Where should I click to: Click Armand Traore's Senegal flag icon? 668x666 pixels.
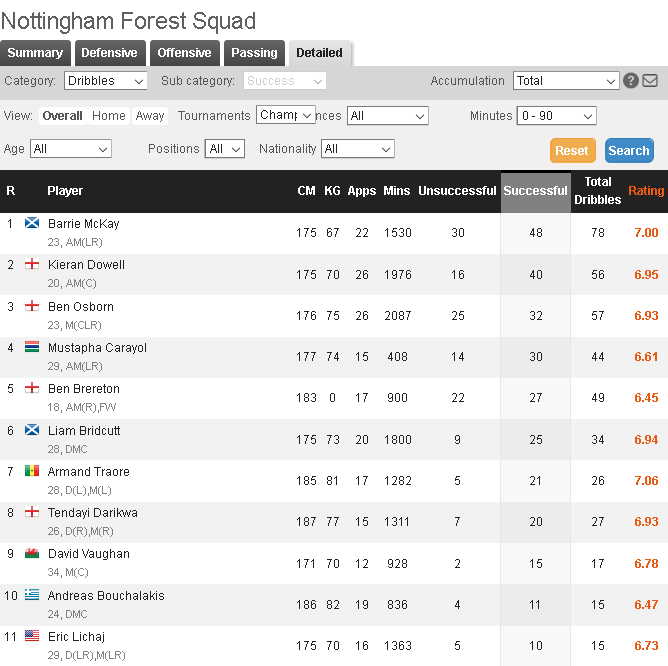coord(32,472)
